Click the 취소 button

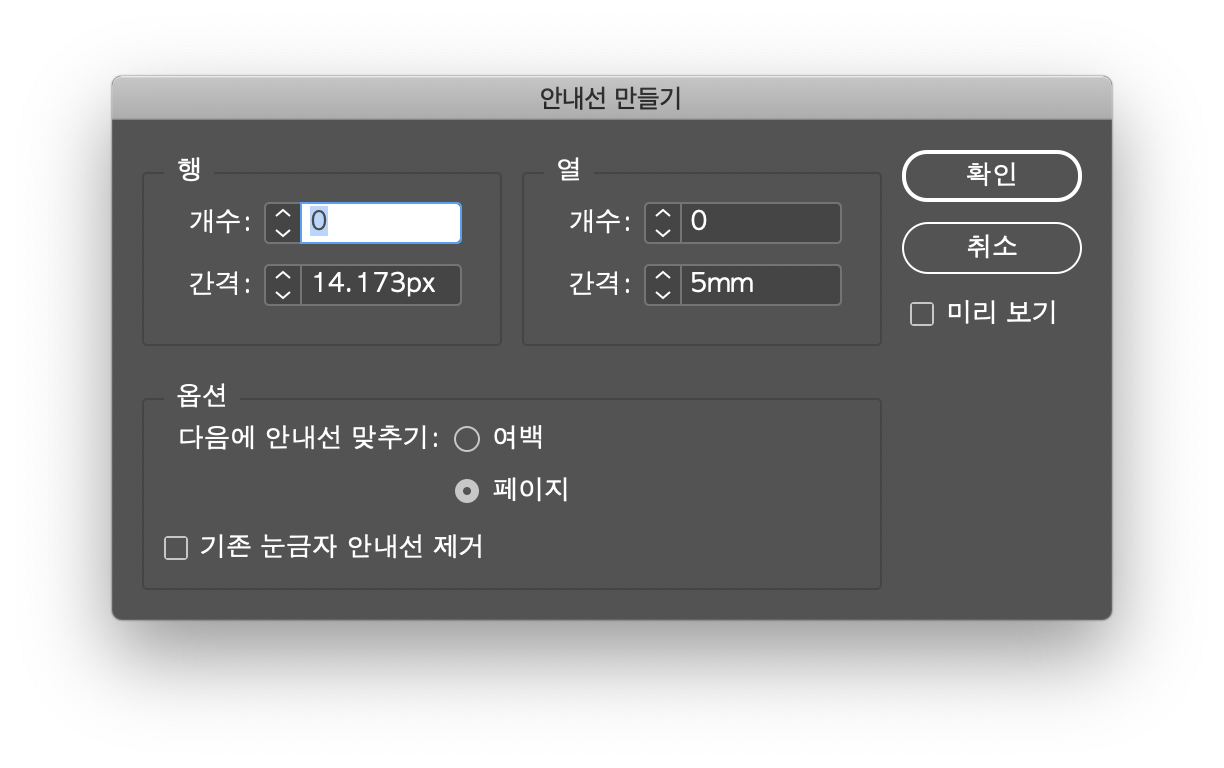(991, 248)
